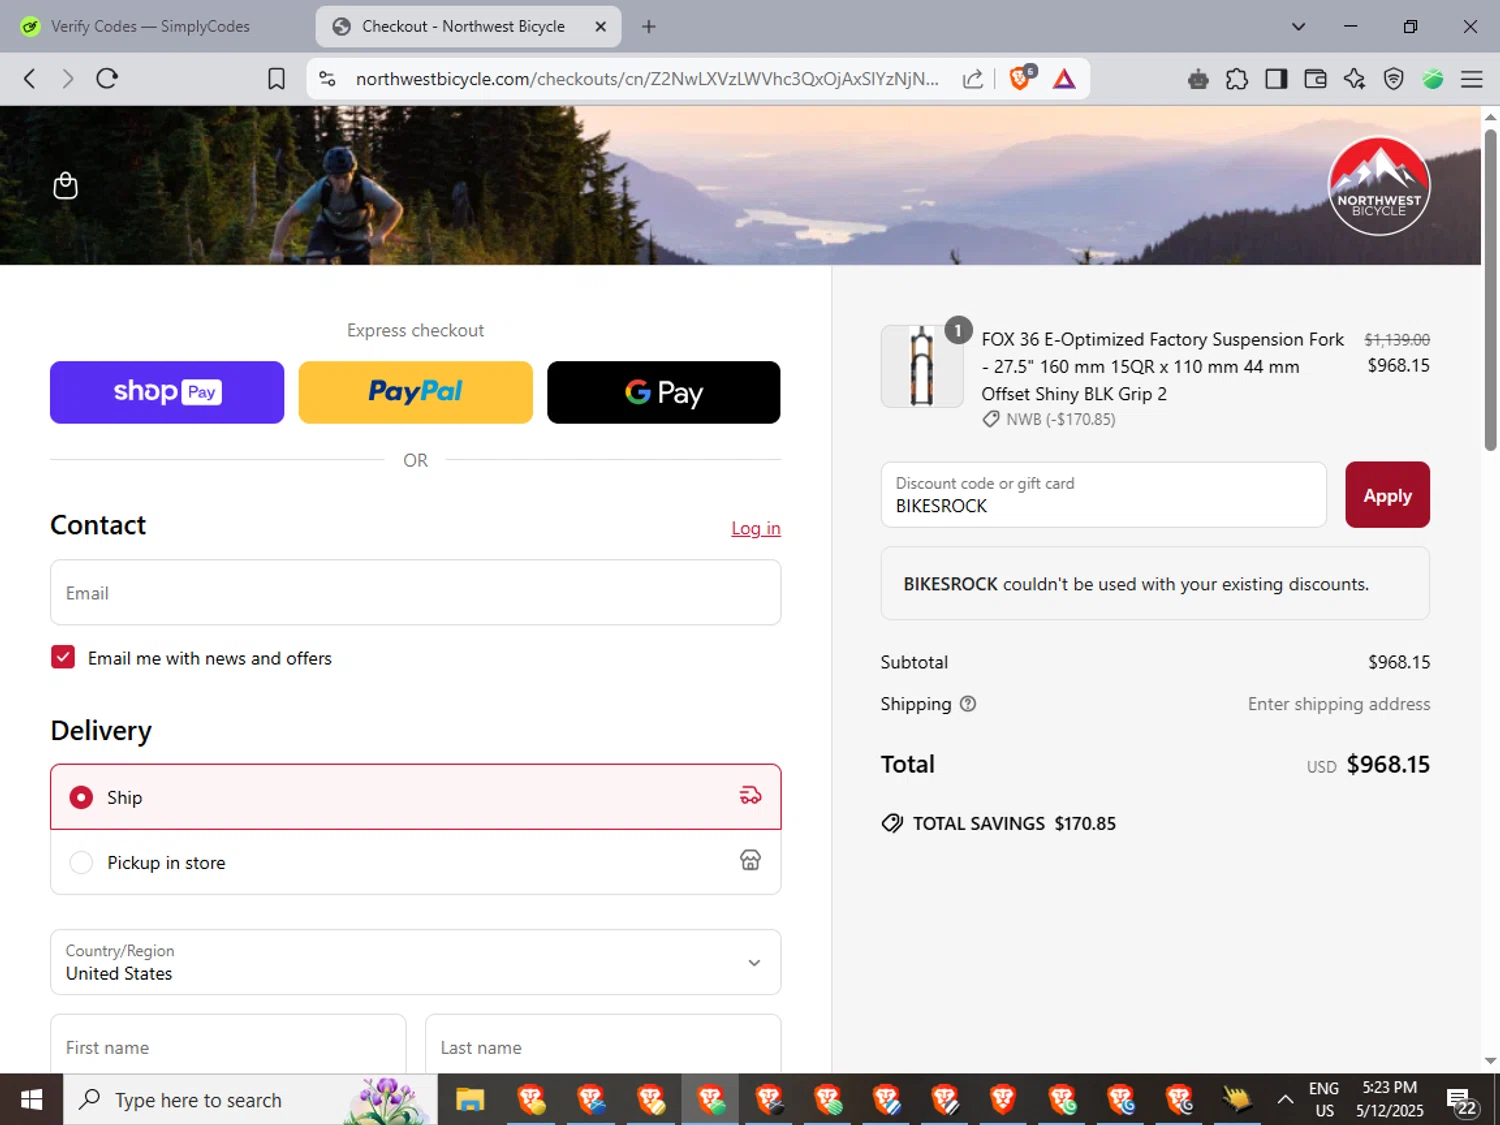Reload the checkout page

tap(107, 79)
